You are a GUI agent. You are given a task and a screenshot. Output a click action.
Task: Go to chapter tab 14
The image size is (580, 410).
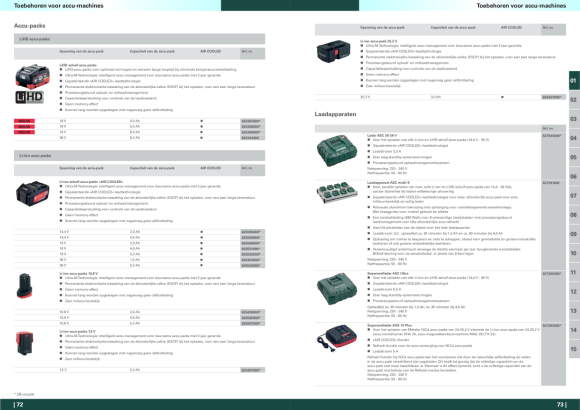click(x=574, y=330)
